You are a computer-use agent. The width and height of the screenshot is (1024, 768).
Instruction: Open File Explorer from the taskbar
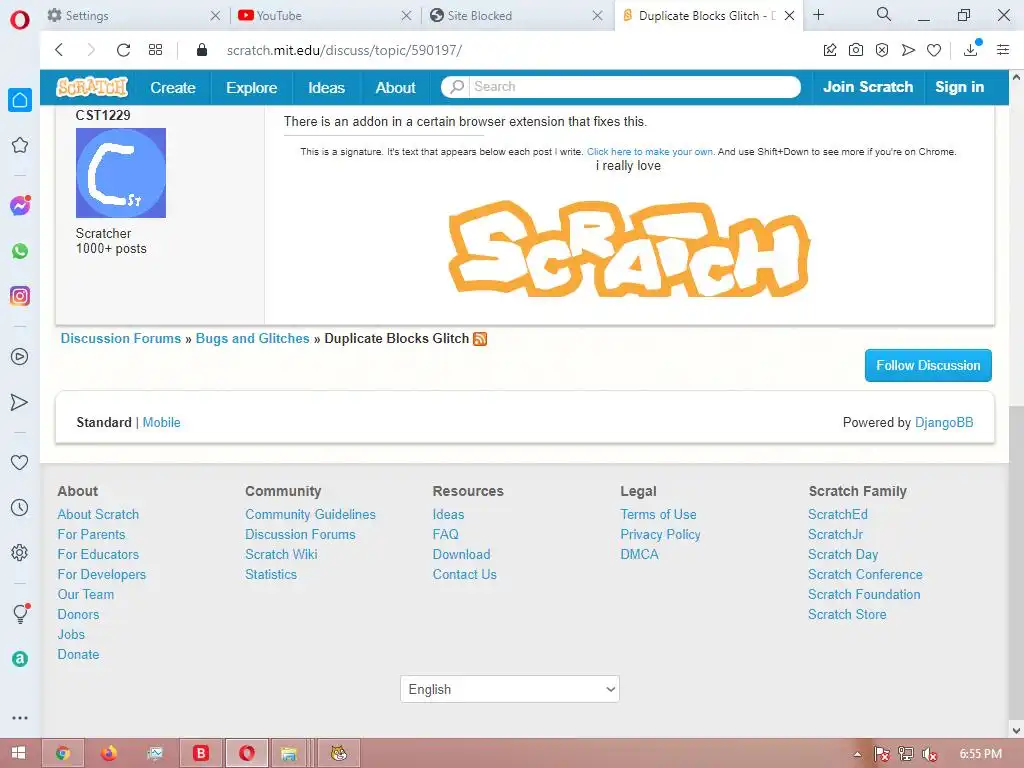pyautogui.click(x=289, y=754)
